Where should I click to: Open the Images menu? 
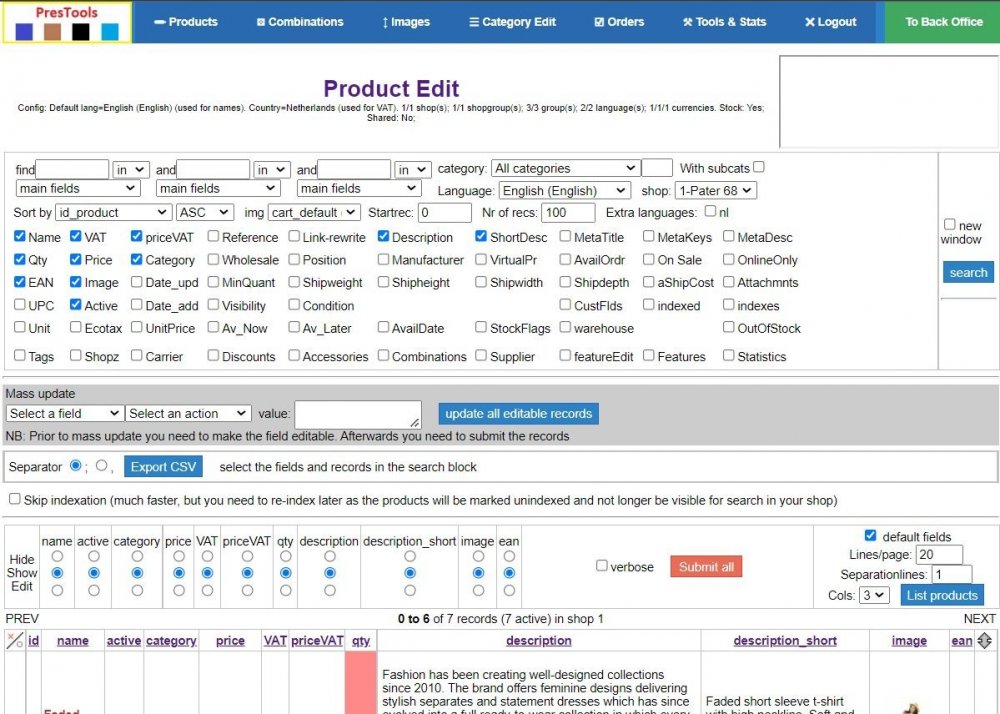coord(406,22)
